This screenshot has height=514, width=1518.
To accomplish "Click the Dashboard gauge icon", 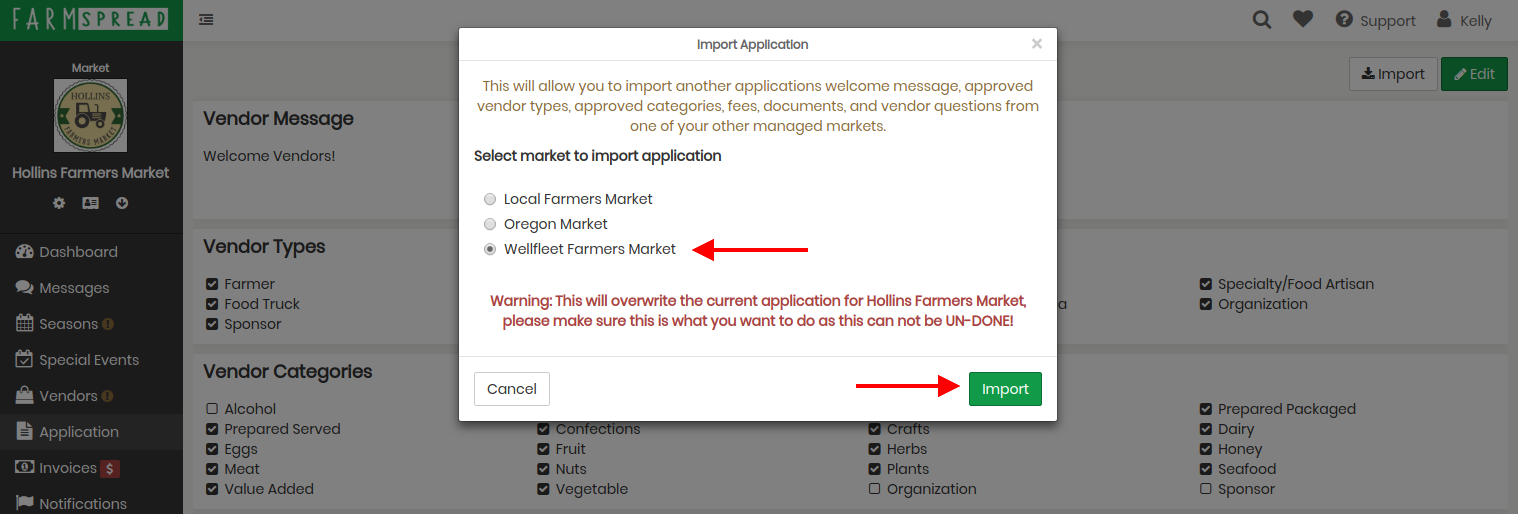I will pos(24,252).
